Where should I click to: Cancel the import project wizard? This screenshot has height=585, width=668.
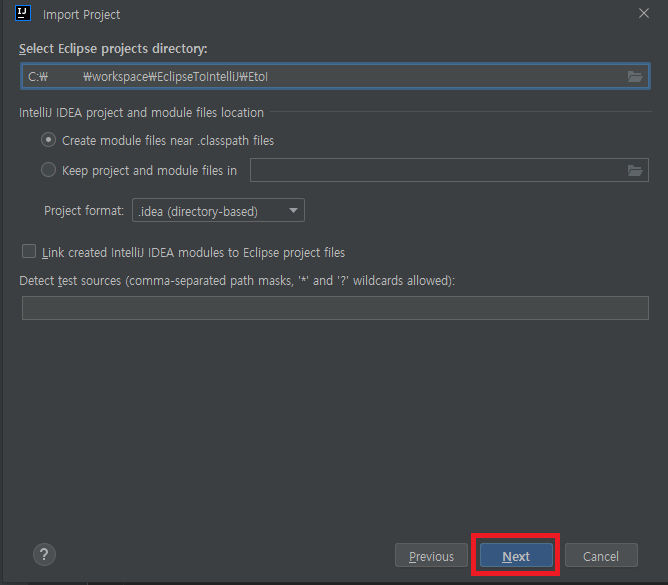click(x=601, y=555)
